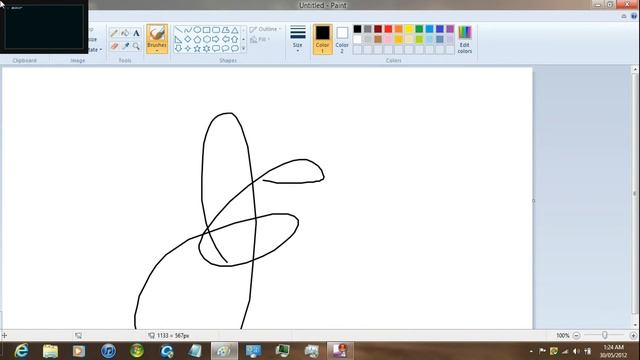This screenshot has height=360, width=640.
Task: Show hidden tray icons arrow
Action: pyautogui.click(x=531, y=351)
